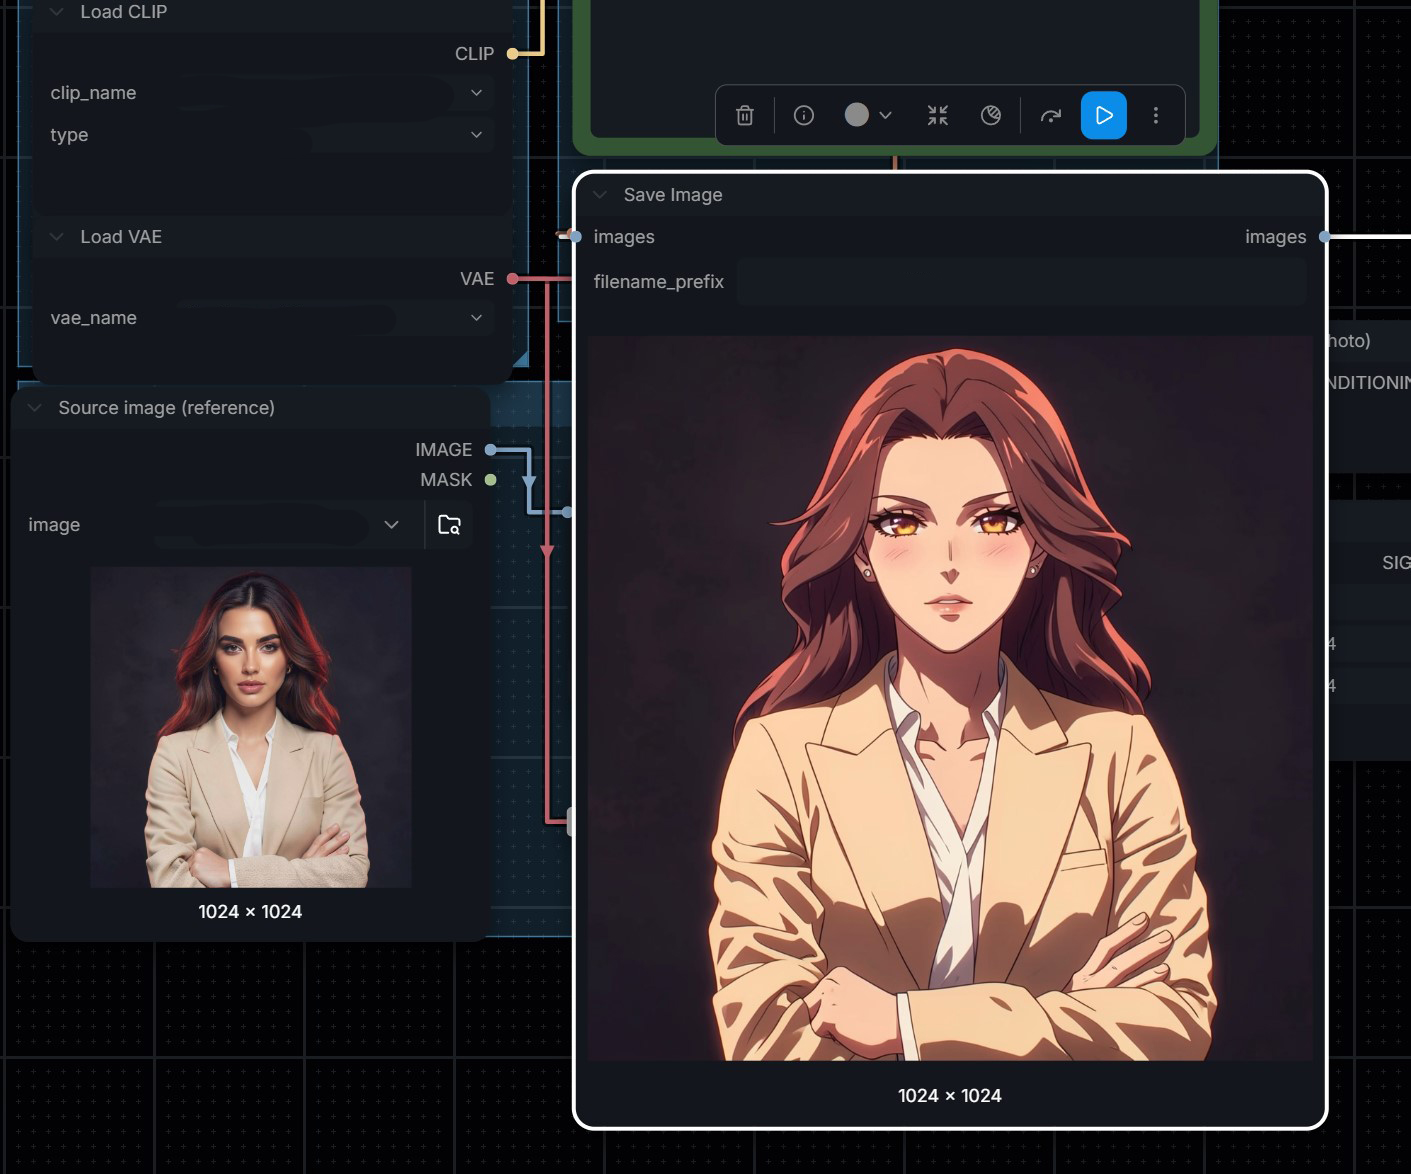
Task: Delete the selected node with trash icon
Action: point(745,116)
